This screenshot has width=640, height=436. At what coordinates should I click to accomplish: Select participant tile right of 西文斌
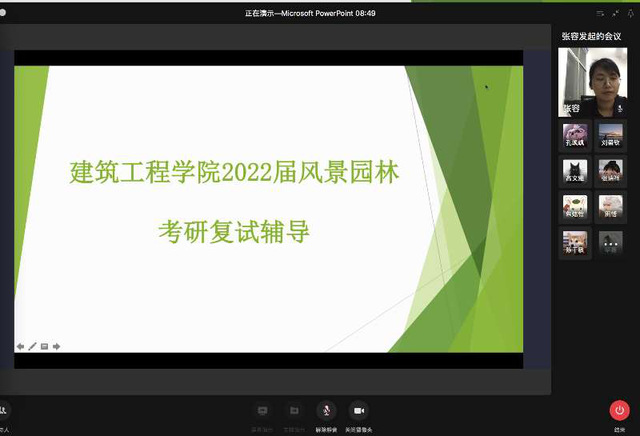coord(609,171)
